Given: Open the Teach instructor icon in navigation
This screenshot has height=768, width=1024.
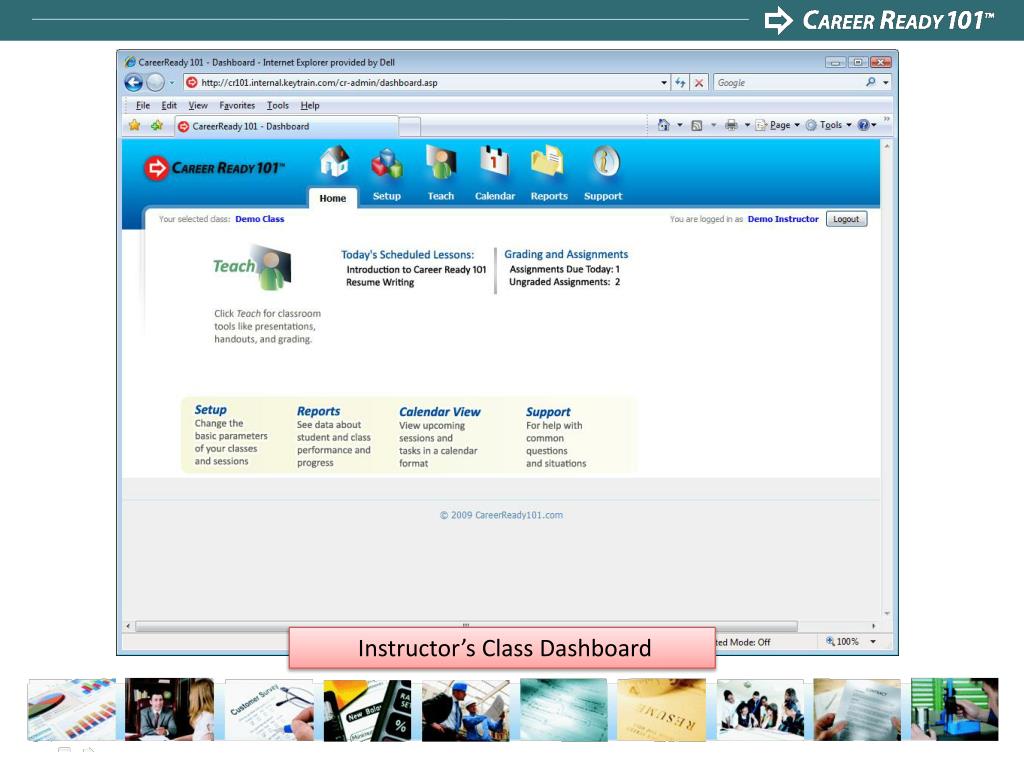Looking at the screenshot, I should point(441,162).
